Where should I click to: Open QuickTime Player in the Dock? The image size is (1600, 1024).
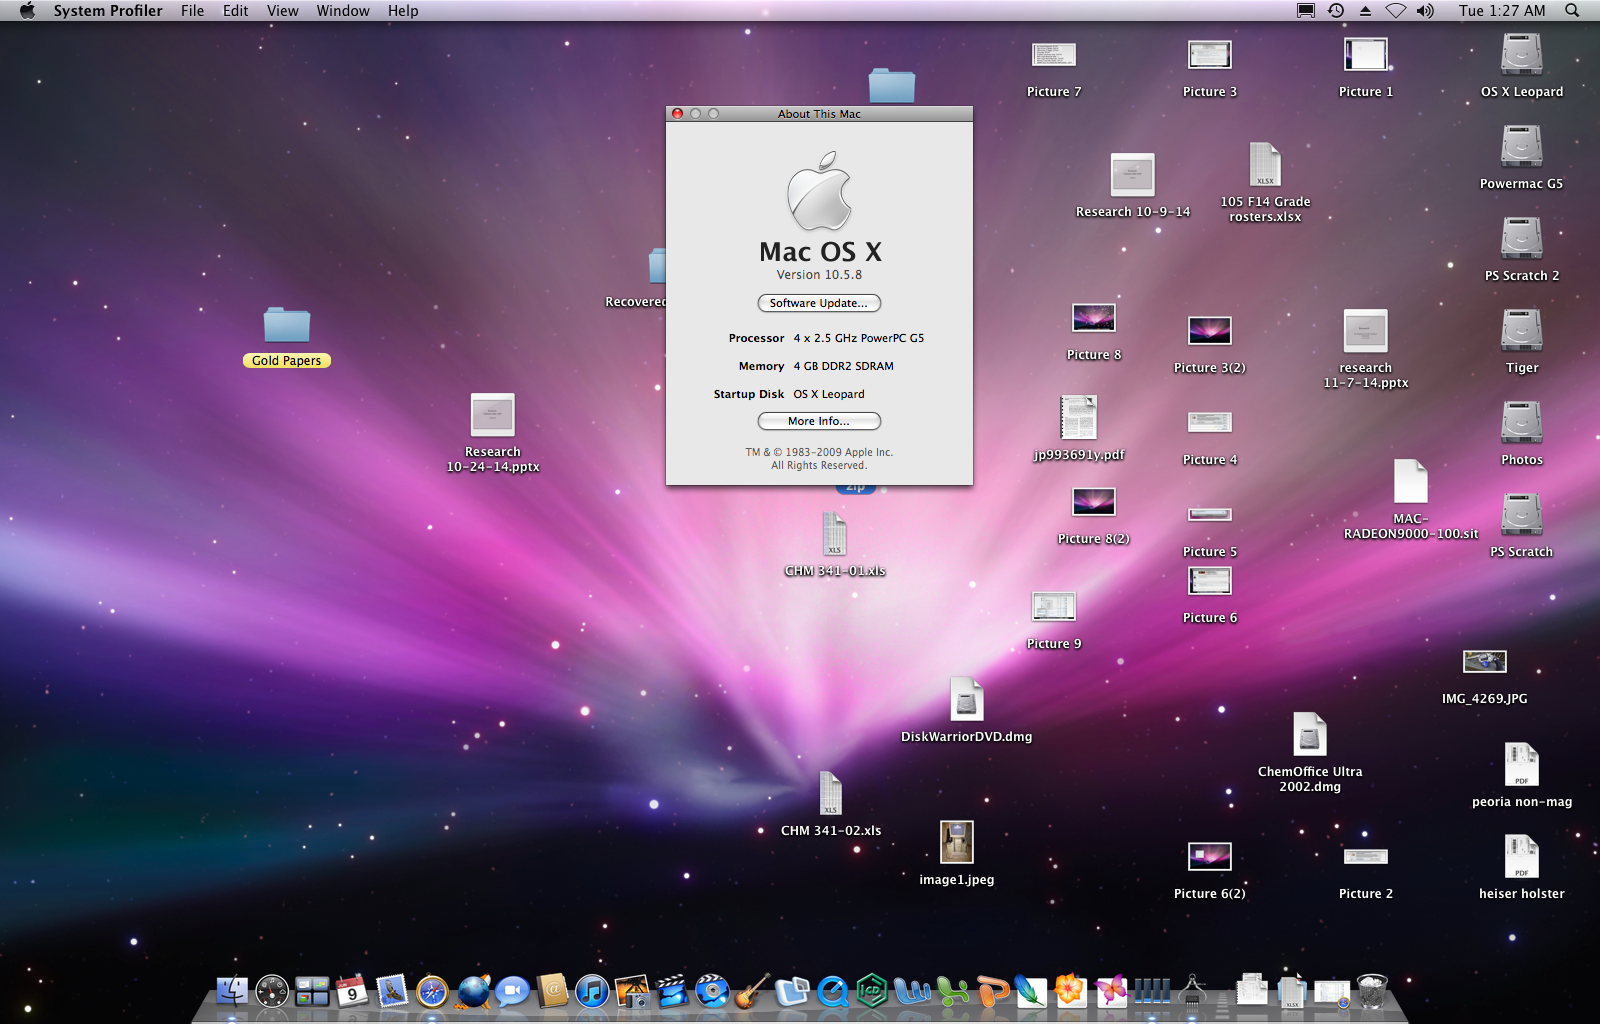pyautogui.click(x=832, y=991)
